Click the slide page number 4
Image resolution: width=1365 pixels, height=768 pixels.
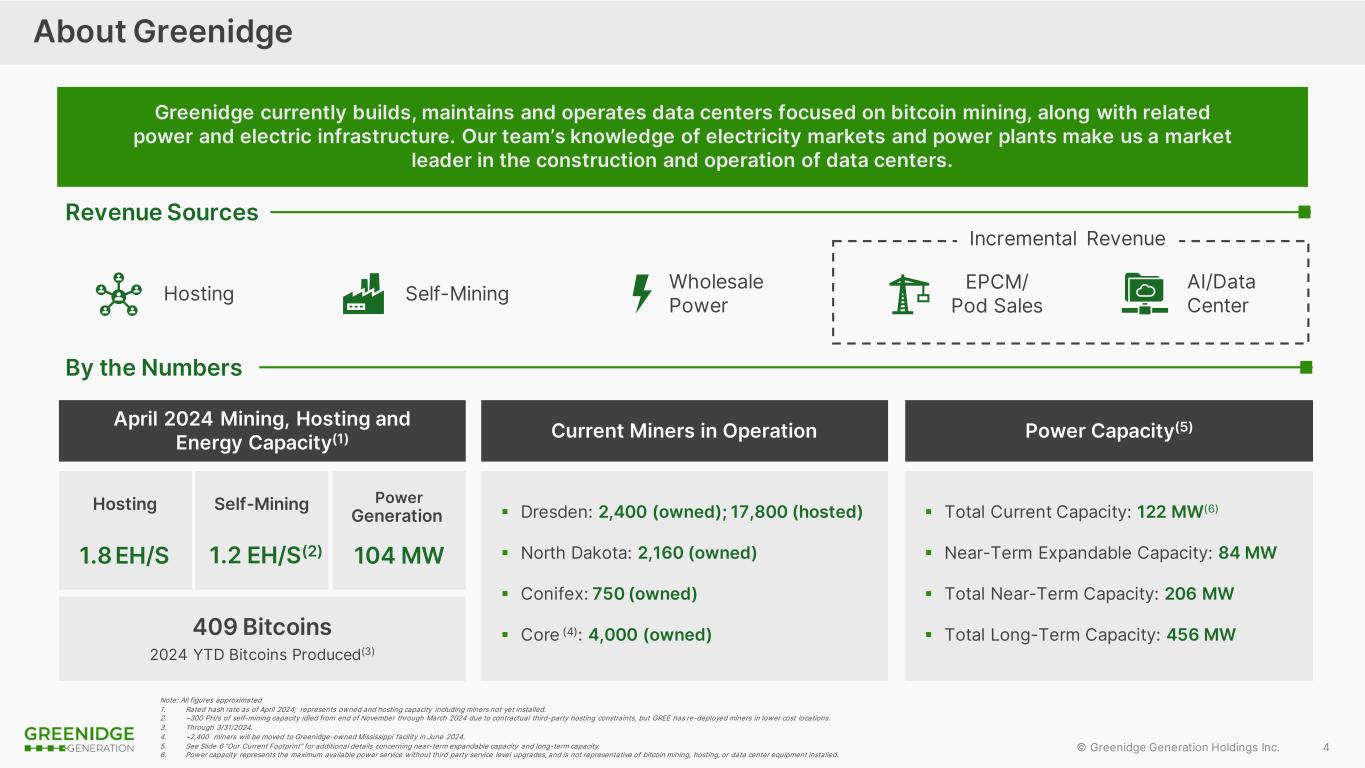tap(1326, 747)
